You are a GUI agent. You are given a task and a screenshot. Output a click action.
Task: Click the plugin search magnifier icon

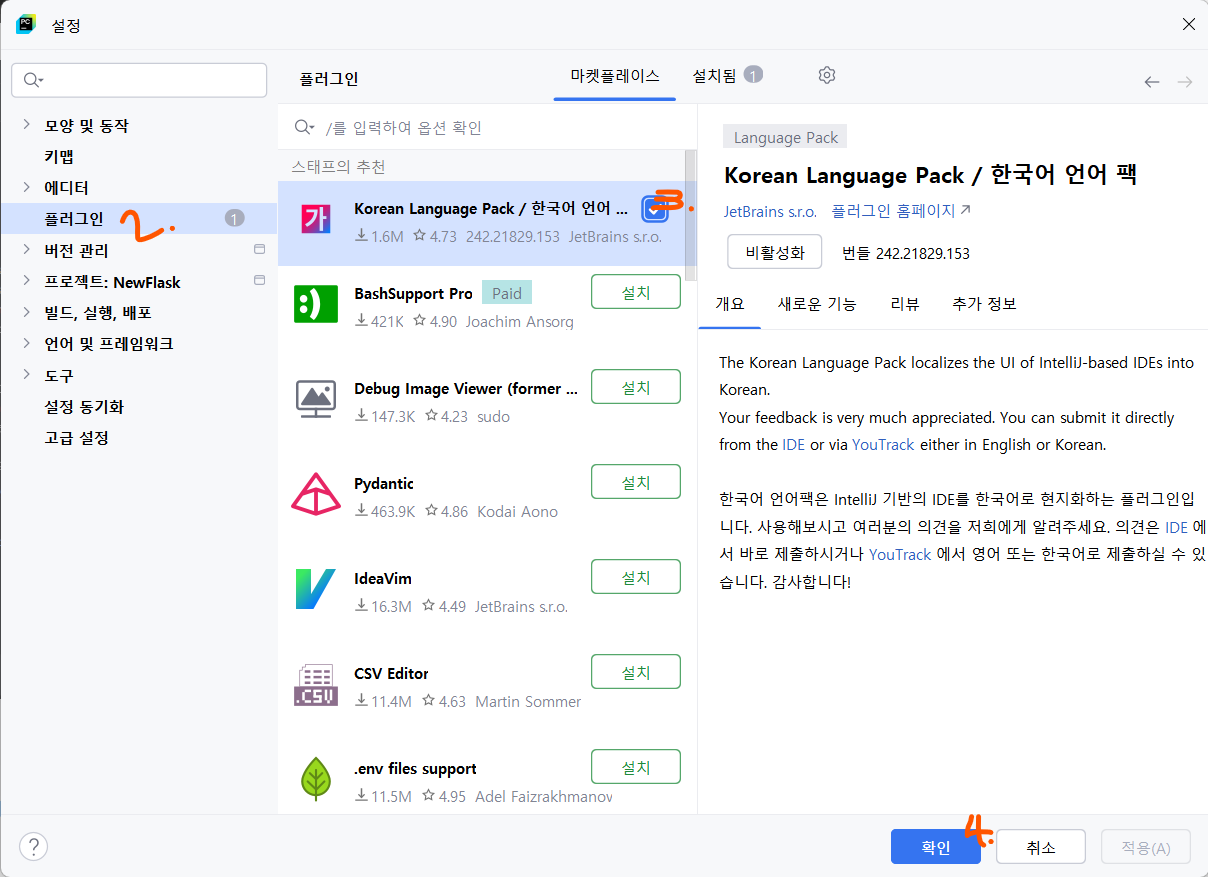click(x=304, y=127)
